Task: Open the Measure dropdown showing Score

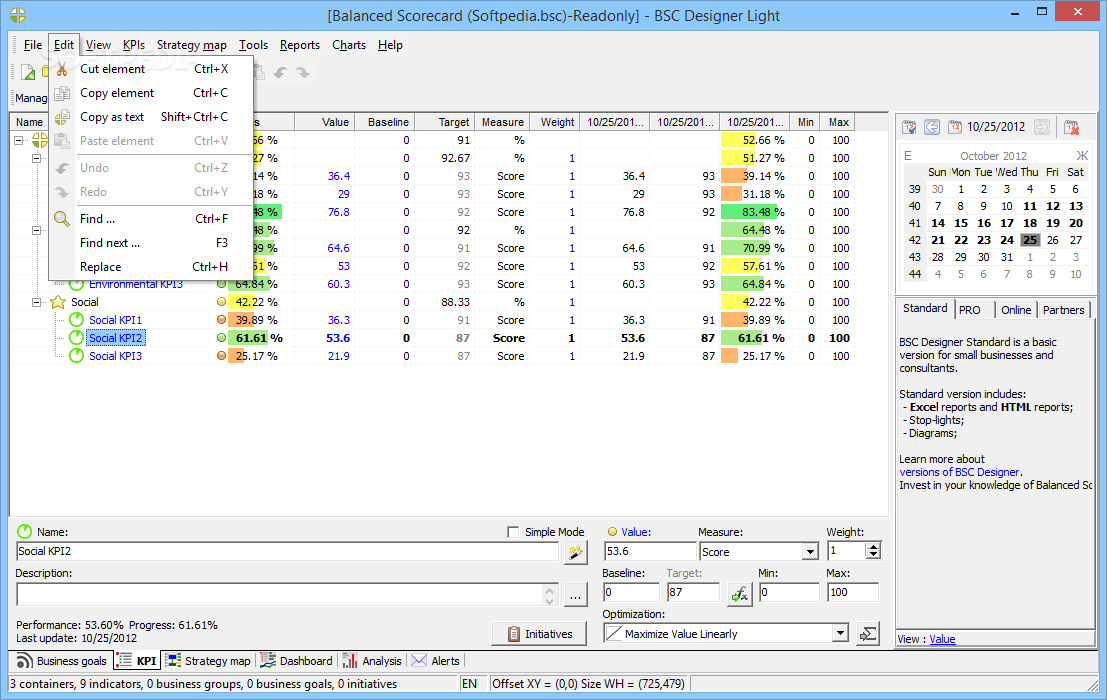Action: coord(810,552)
